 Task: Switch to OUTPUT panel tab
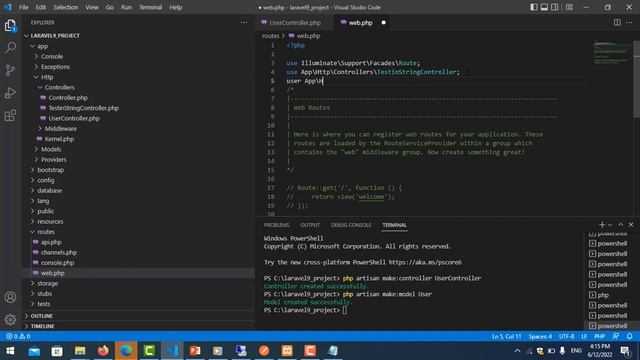point(310,225)
